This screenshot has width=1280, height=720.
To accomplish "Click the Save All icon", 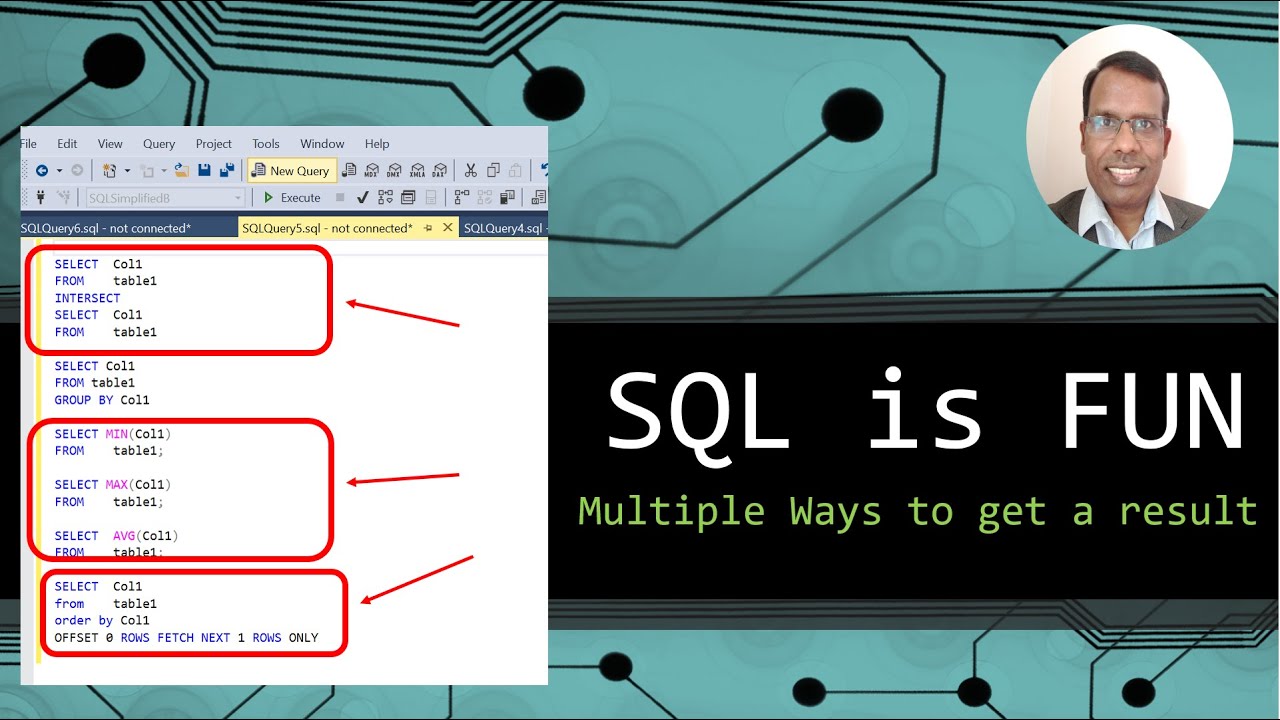I will coord(227,171).
